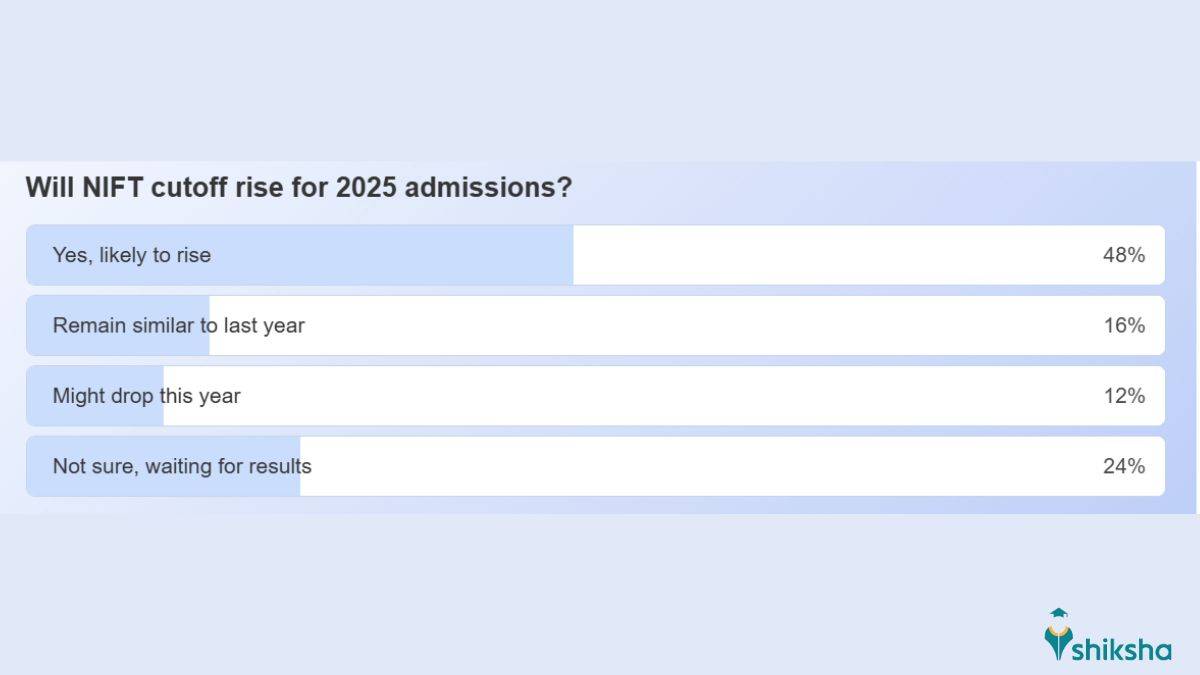1200x675 pixels.
Task: Pick the "Might drop this year" option text
Action: 147,396
